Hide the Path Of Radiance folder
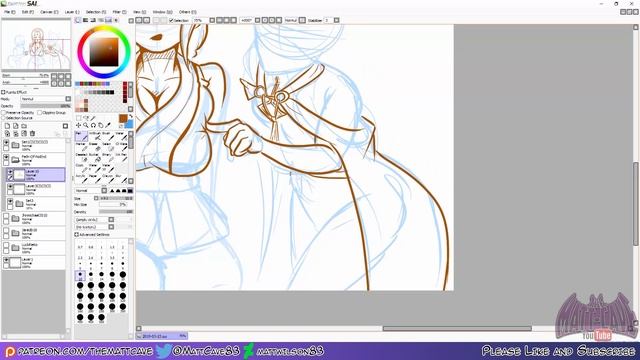 point(6,157)
